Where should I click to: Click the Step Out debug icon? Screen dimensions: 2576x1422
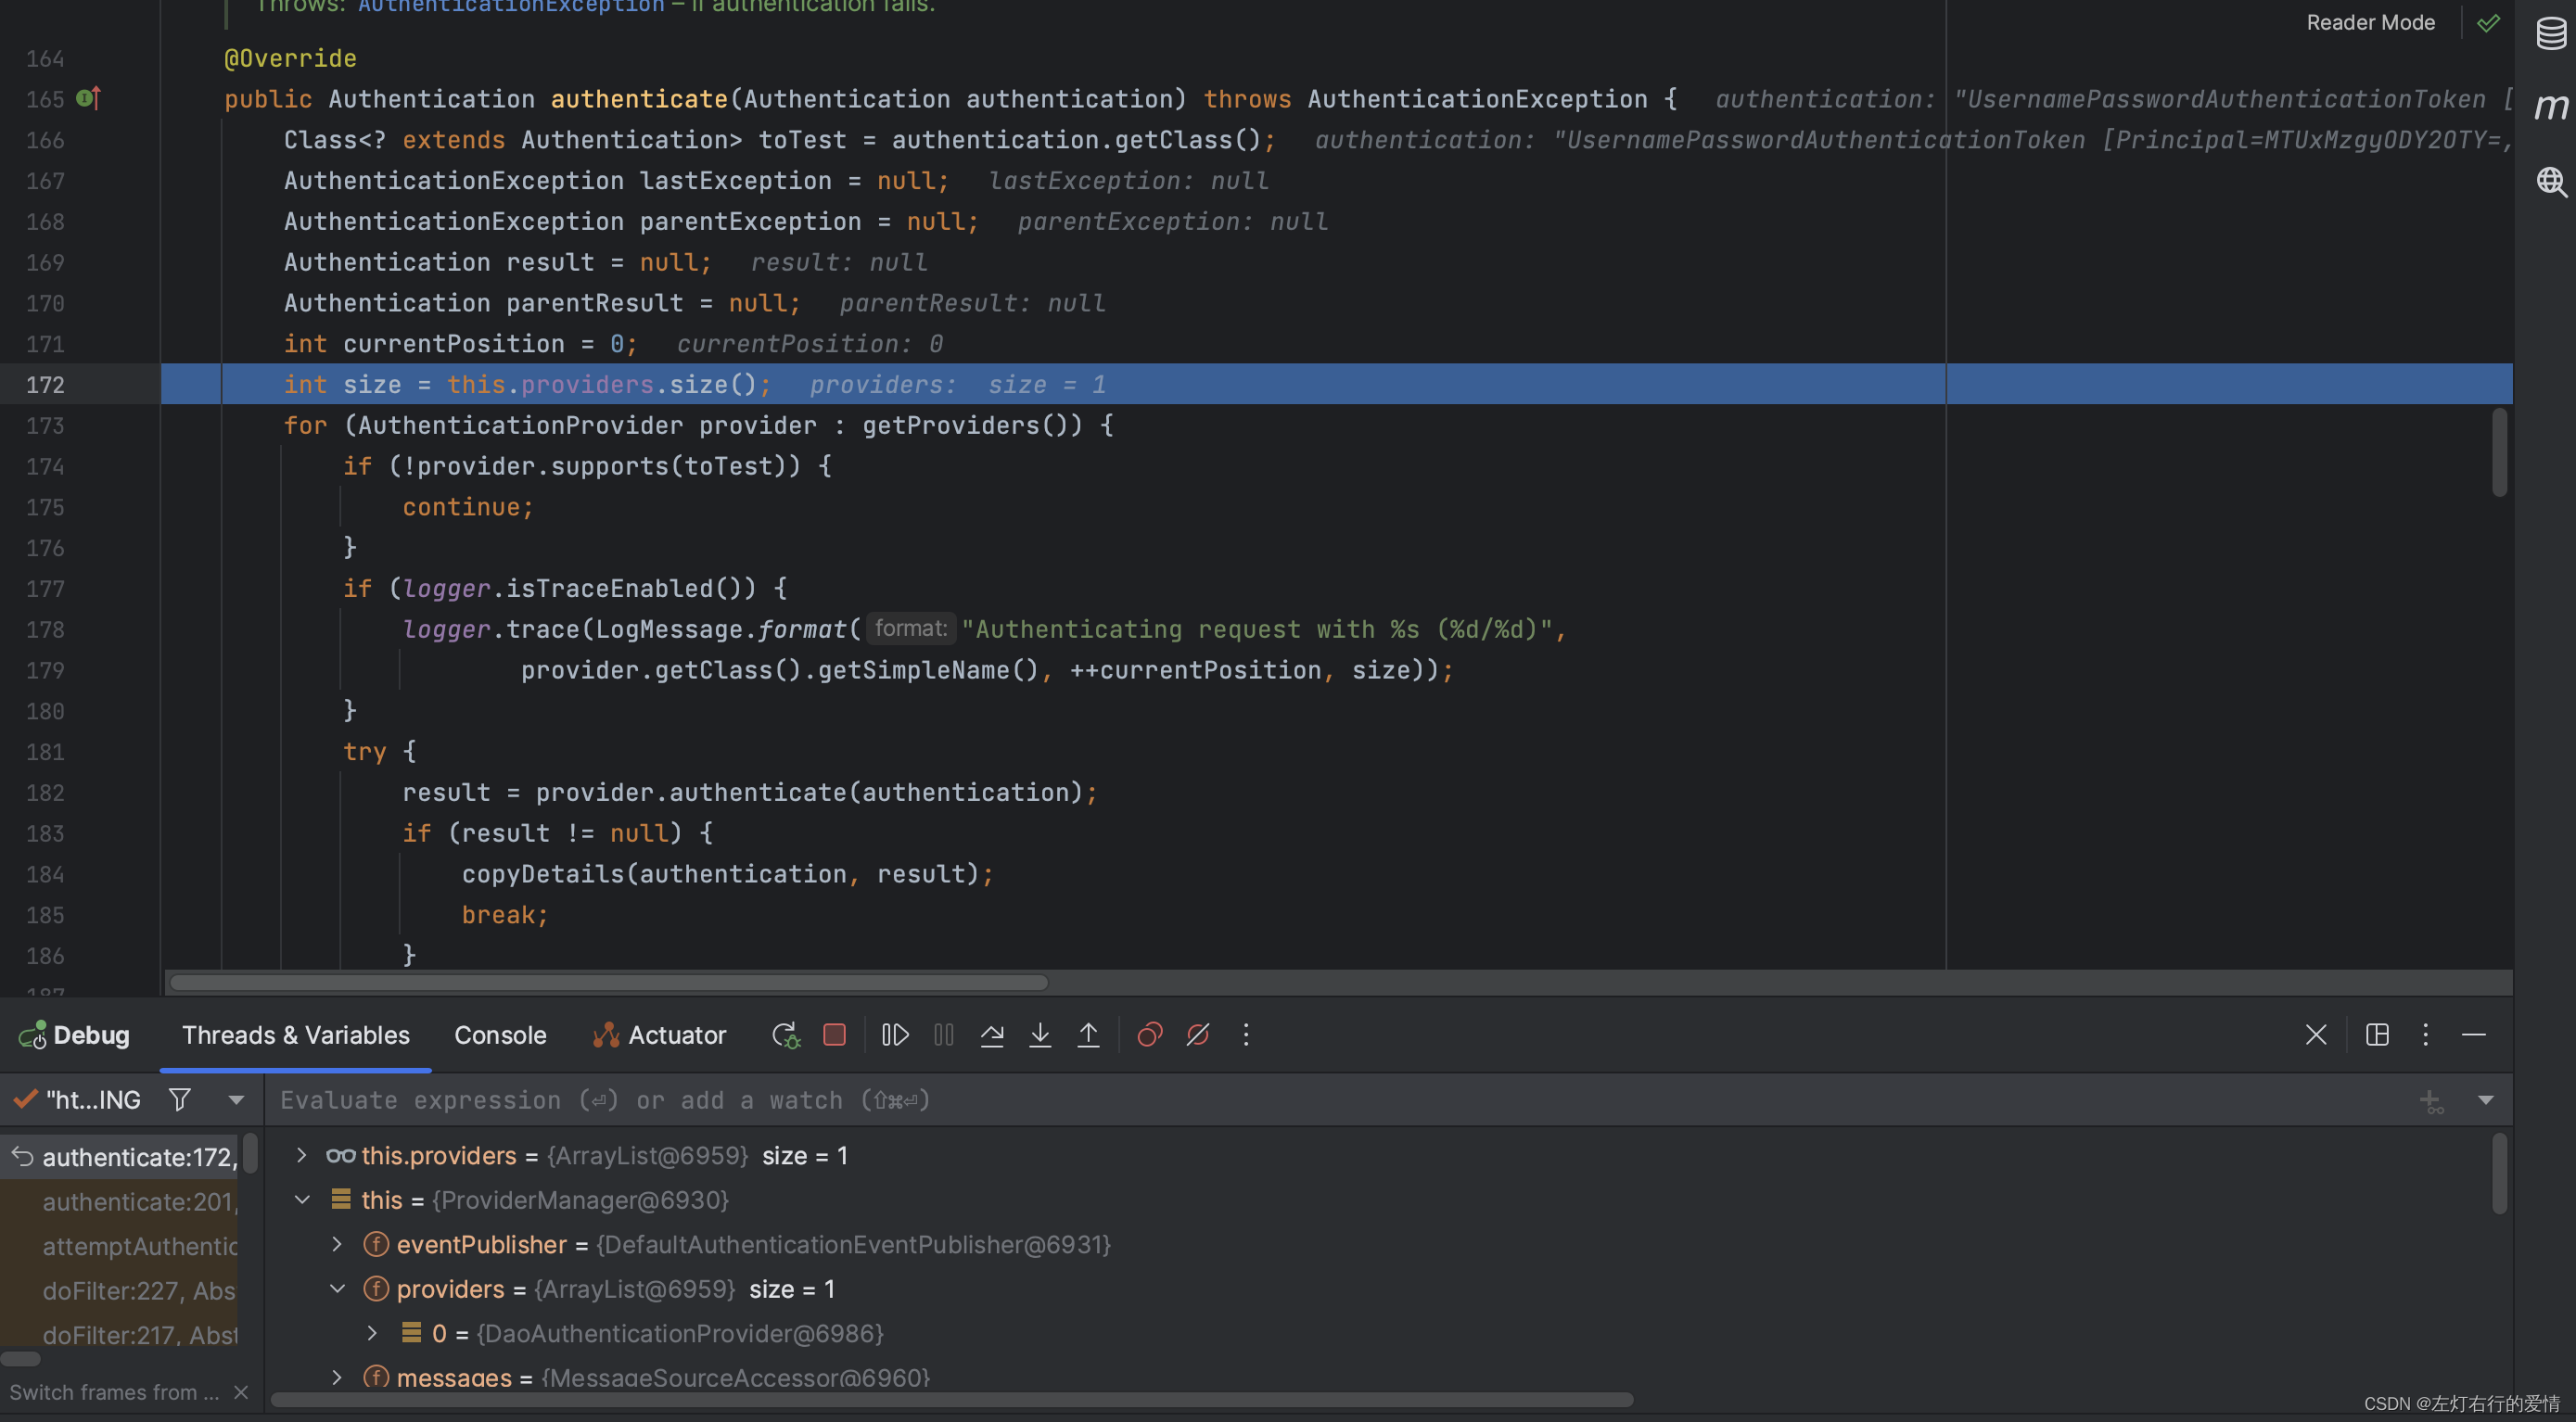(x=1088, y=1035)
